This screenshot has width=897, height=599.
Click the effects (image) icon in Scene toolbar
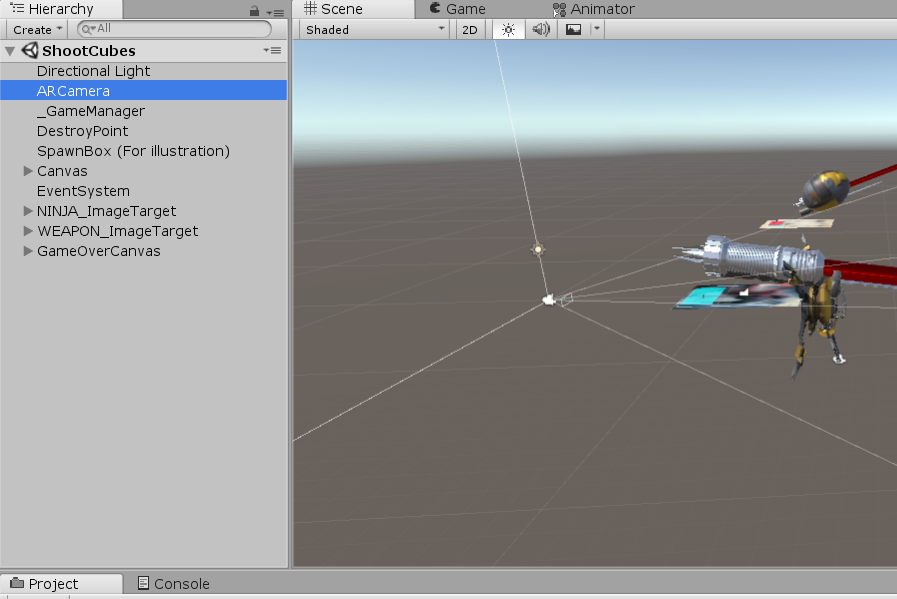point(572,29)
